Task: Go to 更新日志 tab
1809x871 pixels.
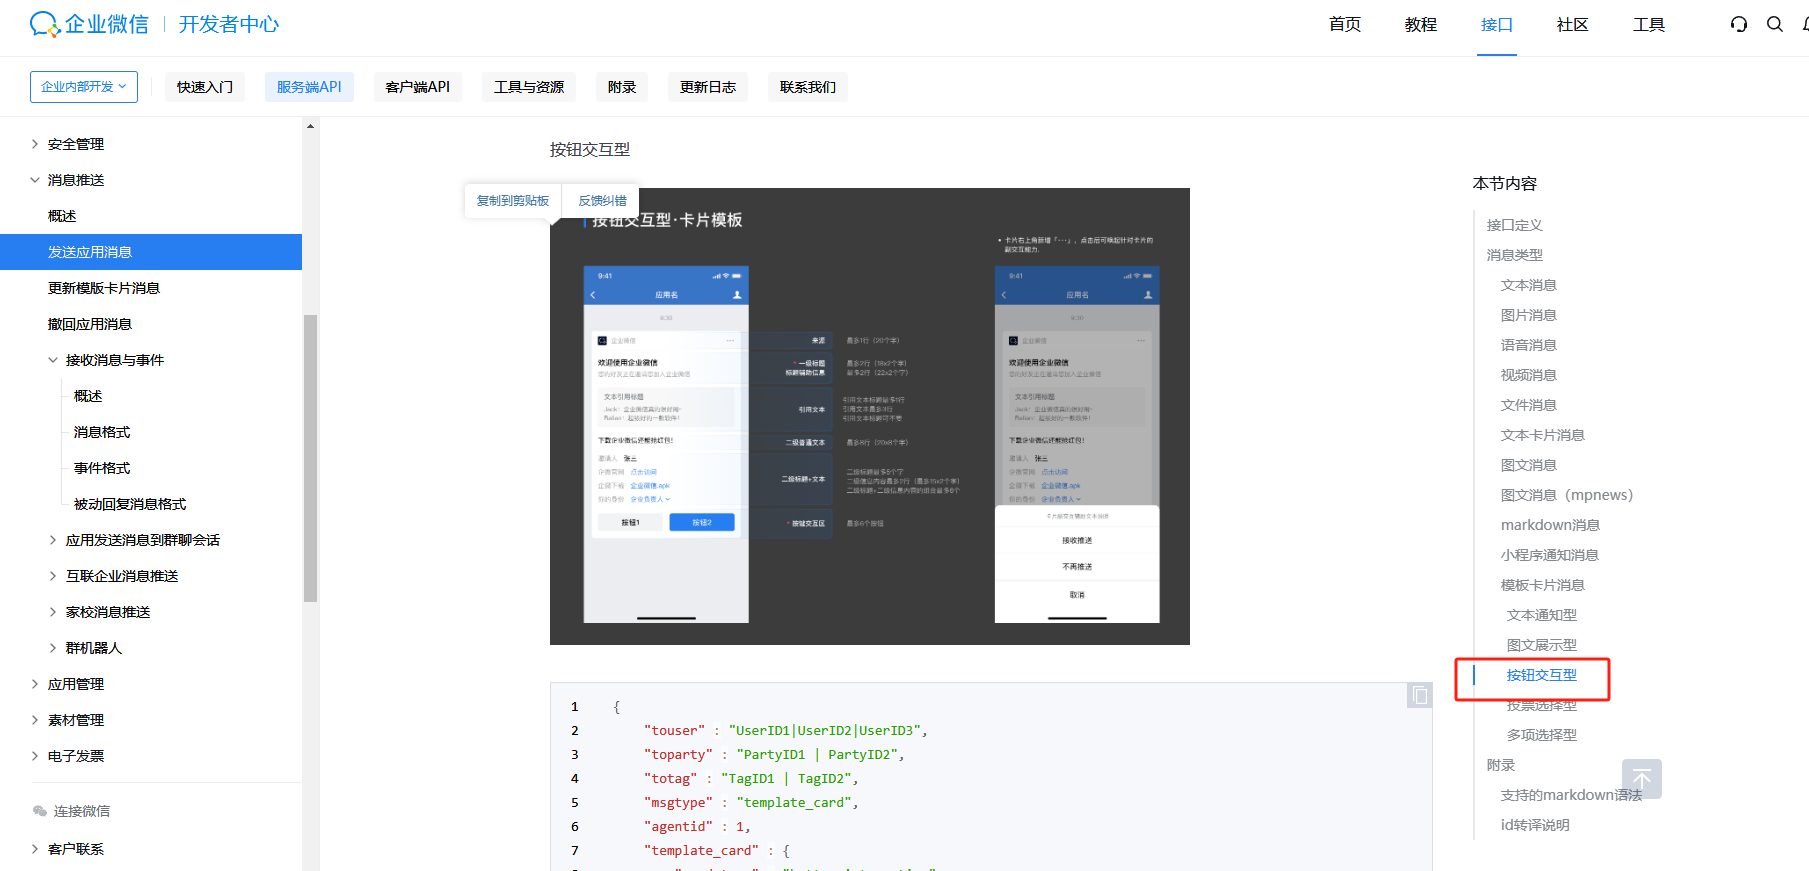Action: pos(707,87)
